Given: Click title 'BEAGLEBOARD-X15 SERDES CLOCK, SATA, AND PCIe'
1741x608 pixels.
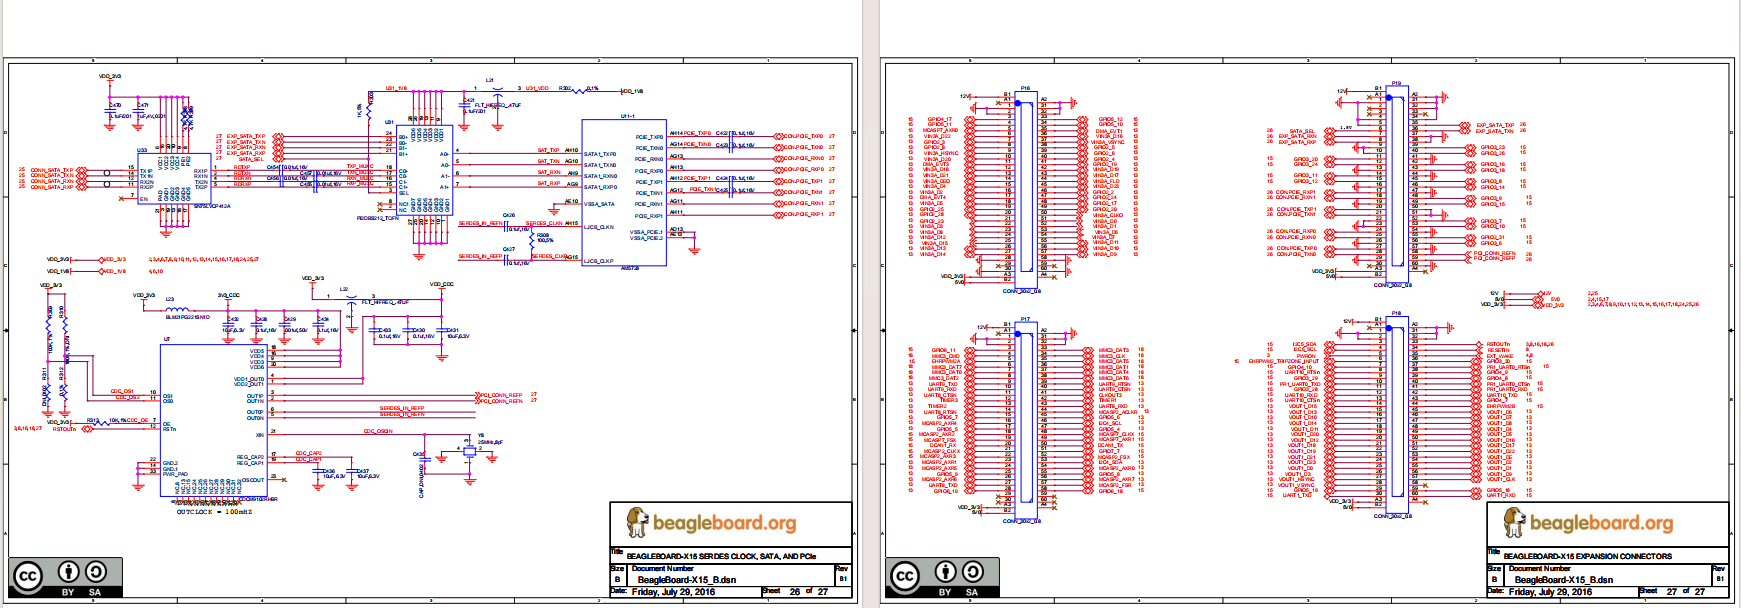Looking at the screenshot, I should (x=721, y=556).
